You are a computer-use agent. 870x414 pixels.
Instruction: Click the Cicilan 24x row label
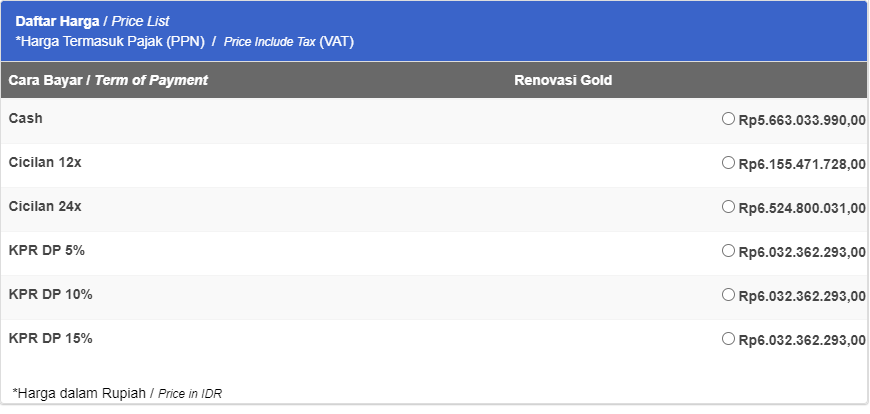(45, 206)
